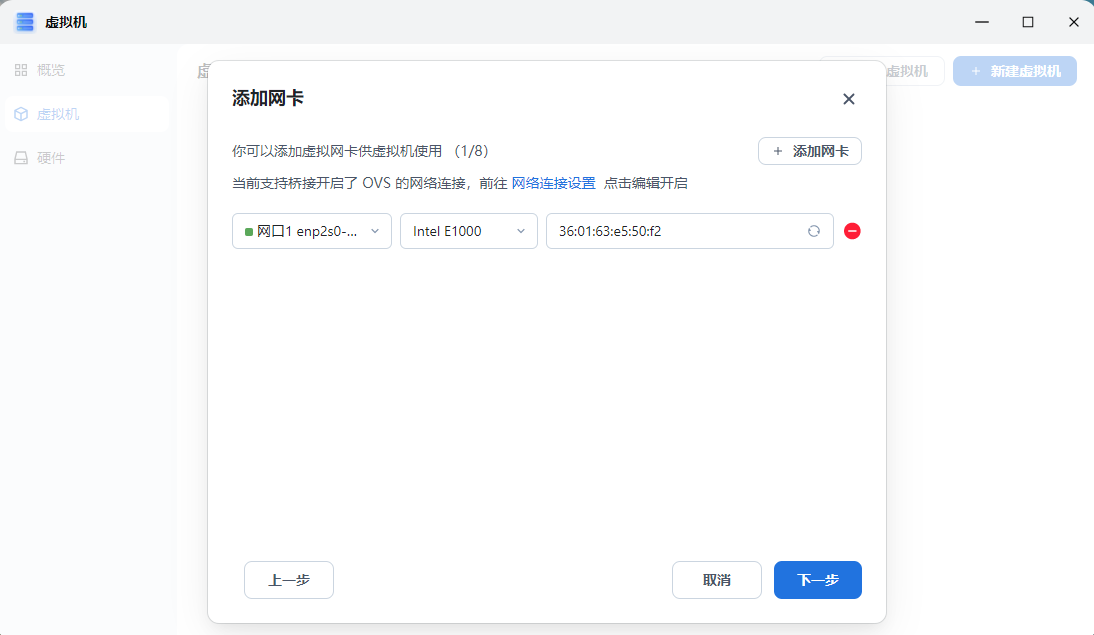Open the 网络连接设置 link

coord(553,184)
